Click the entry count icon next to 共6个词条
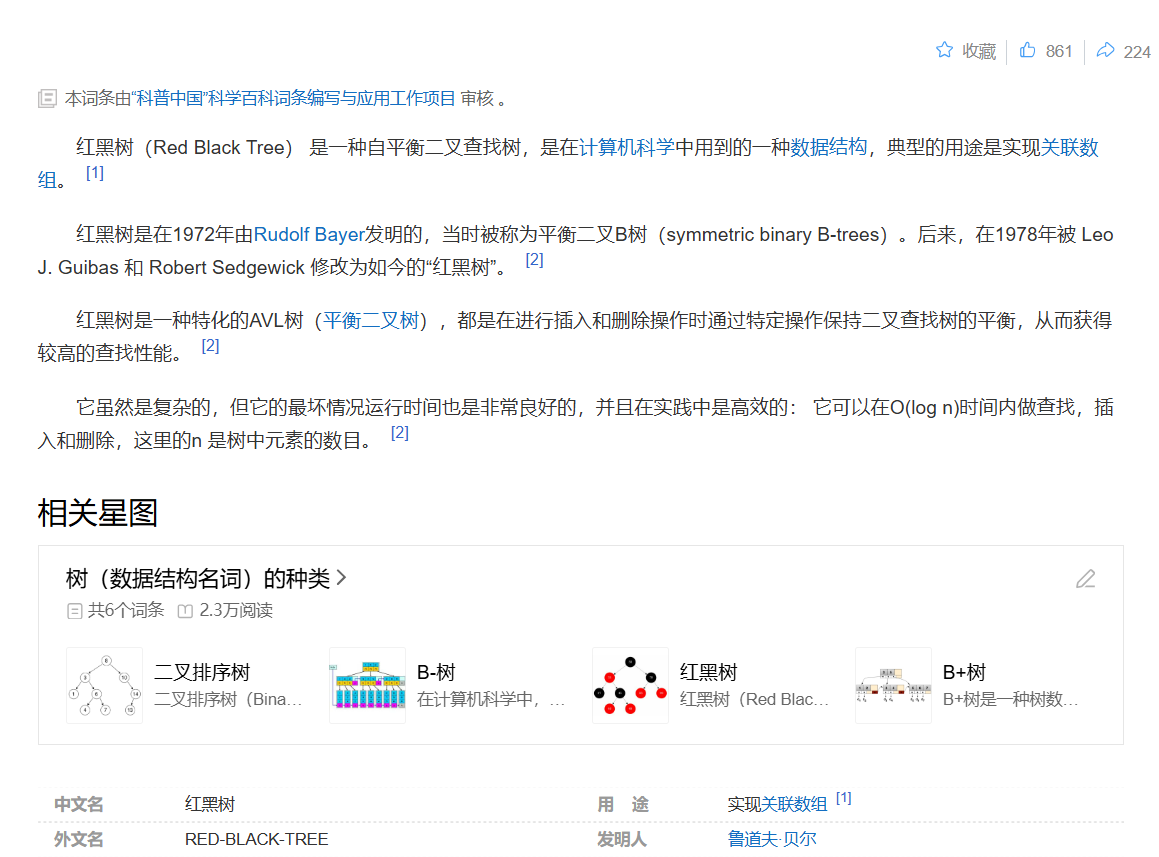The image size is (1159, 857). tap(75, 611)
